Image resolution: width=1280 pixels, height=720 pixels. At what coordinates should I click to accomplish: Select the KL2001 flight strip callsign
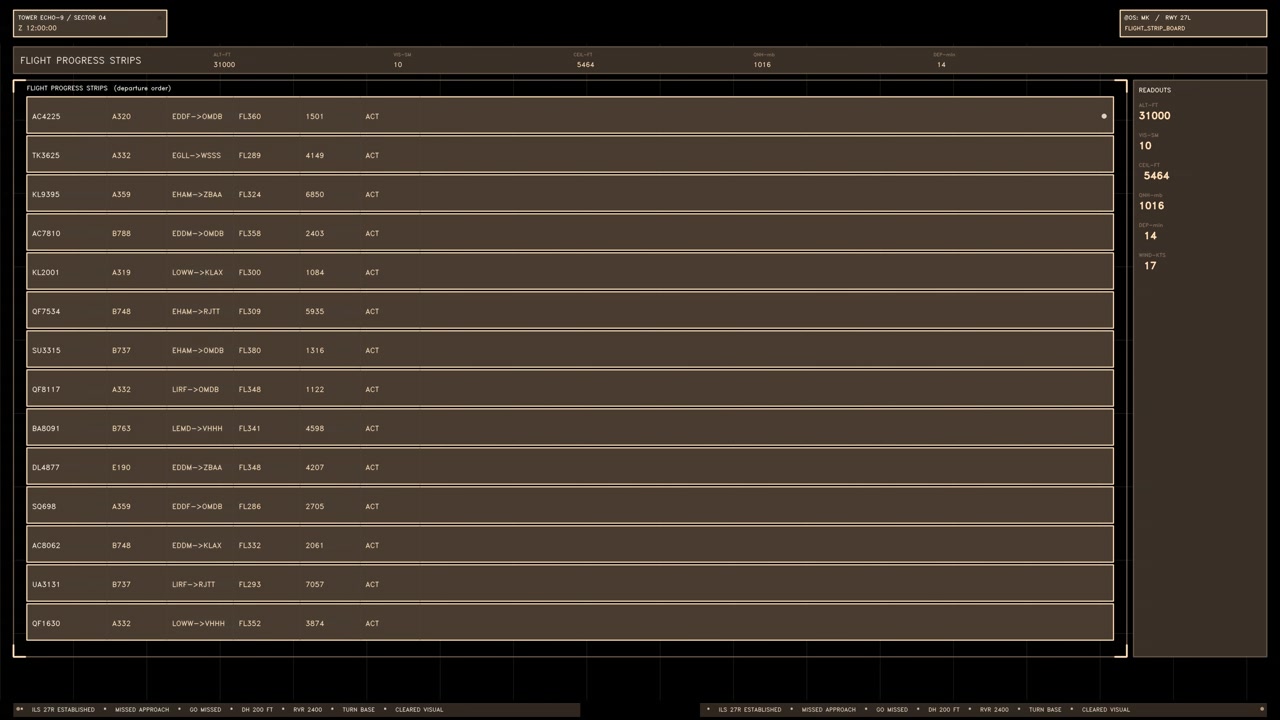pyautogui.click(x=45, y=273)
